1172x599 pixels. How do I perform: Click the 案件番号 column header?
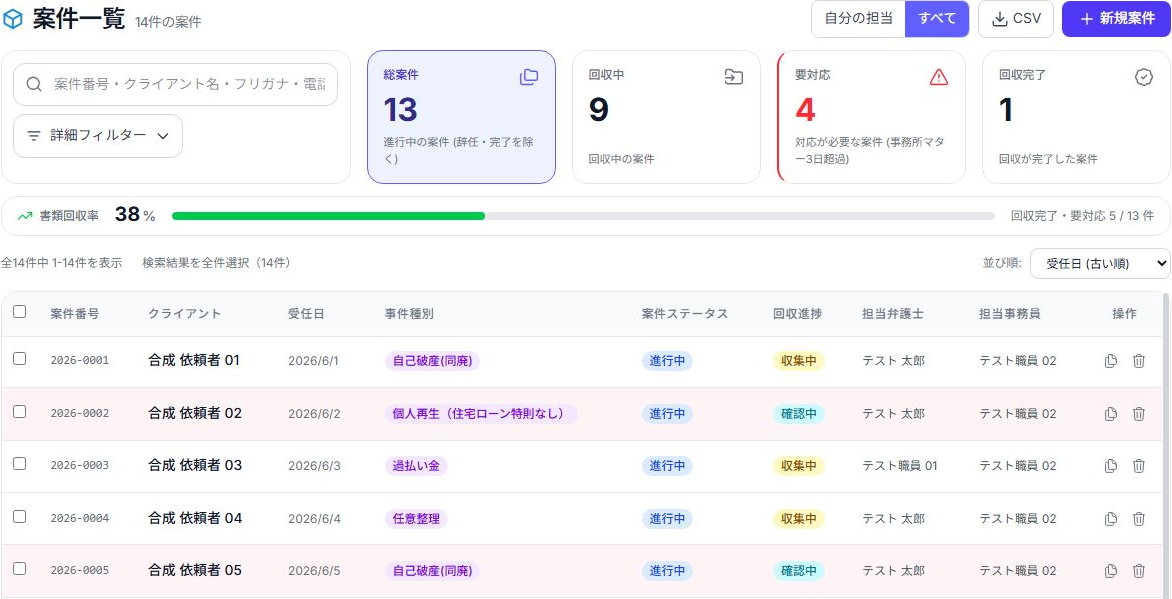click(75, 314)
